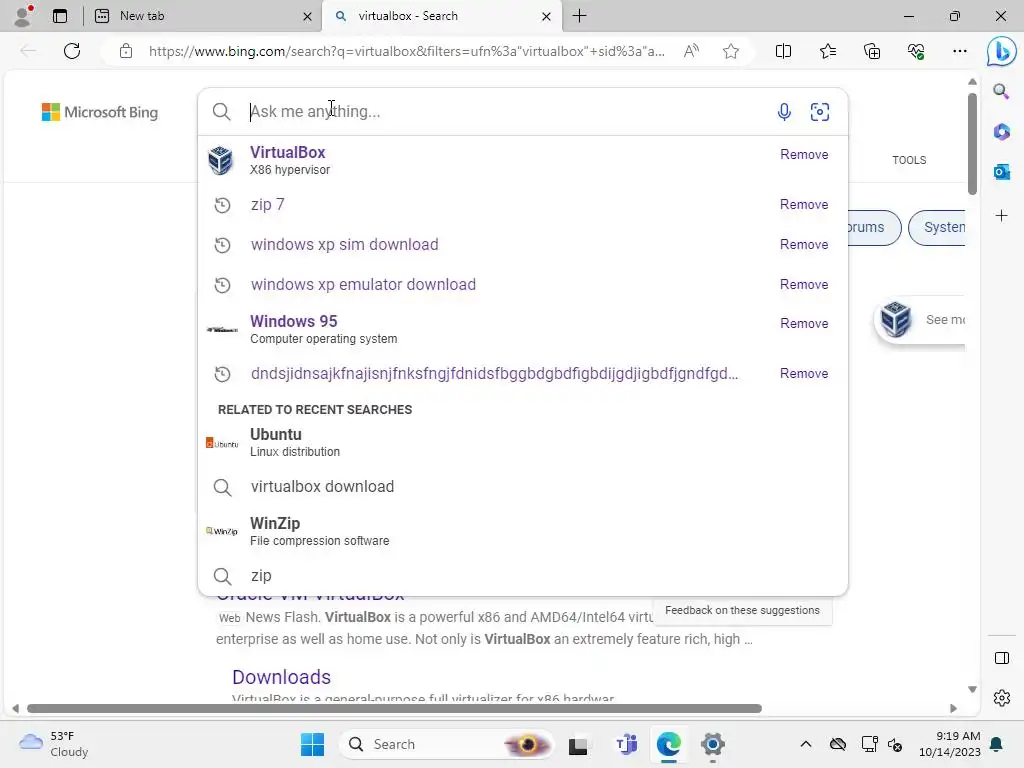The height and width of the screenshot is (768, 1024).
Task: Close the virtualbox Search tab
Action: 546,16
